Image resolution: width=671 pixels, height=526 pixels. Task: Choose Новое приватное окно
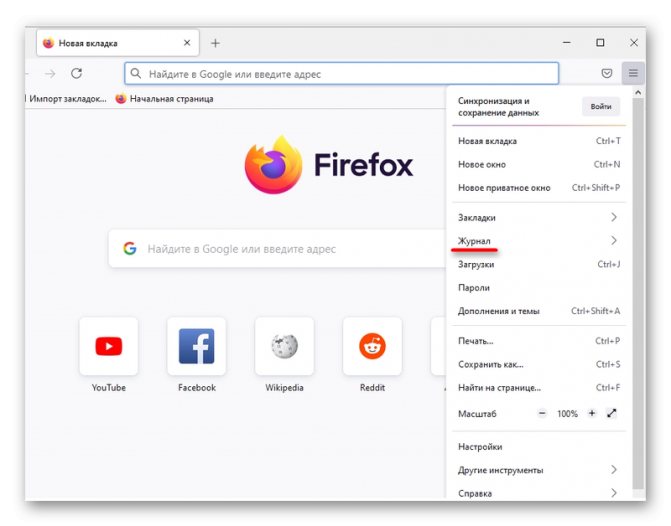click(539, 187)
